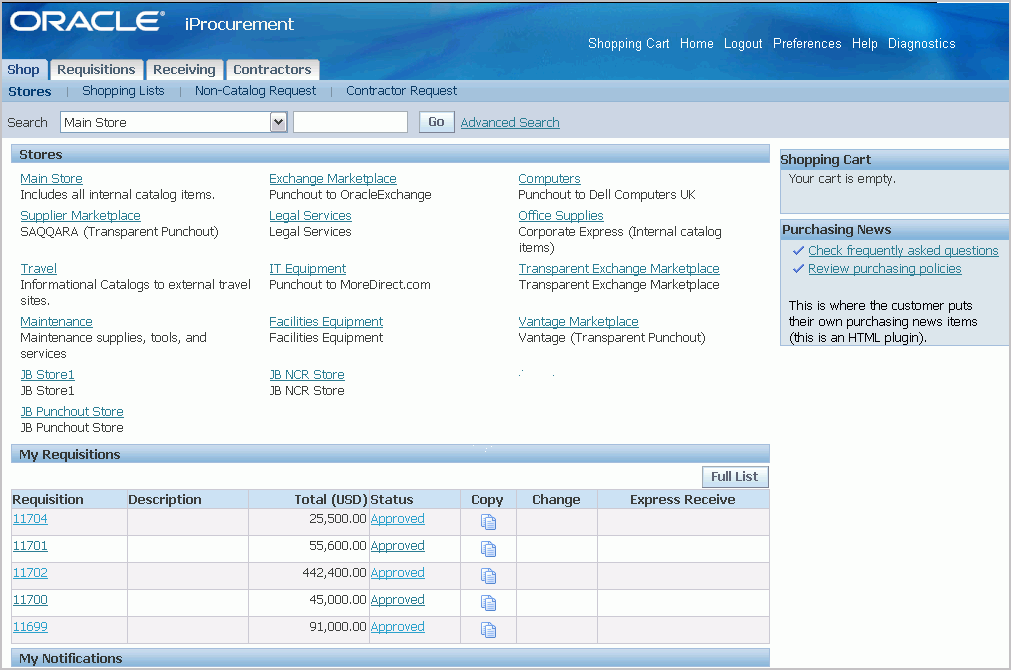This screenshot has height=670, width=1011.
Task: Open the Office Supplies store
Action: [561, 215]
